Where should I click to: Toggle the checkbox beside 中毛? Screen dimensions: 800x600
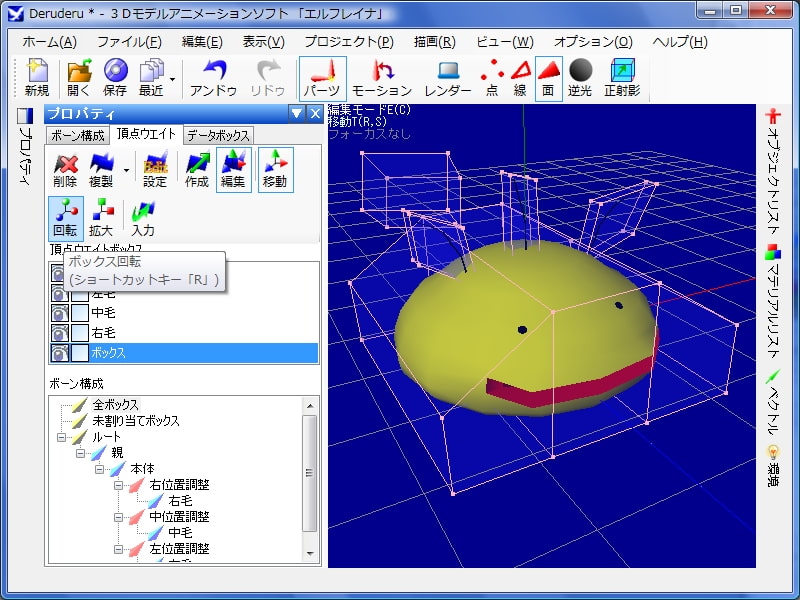click(x=79, y=313)
